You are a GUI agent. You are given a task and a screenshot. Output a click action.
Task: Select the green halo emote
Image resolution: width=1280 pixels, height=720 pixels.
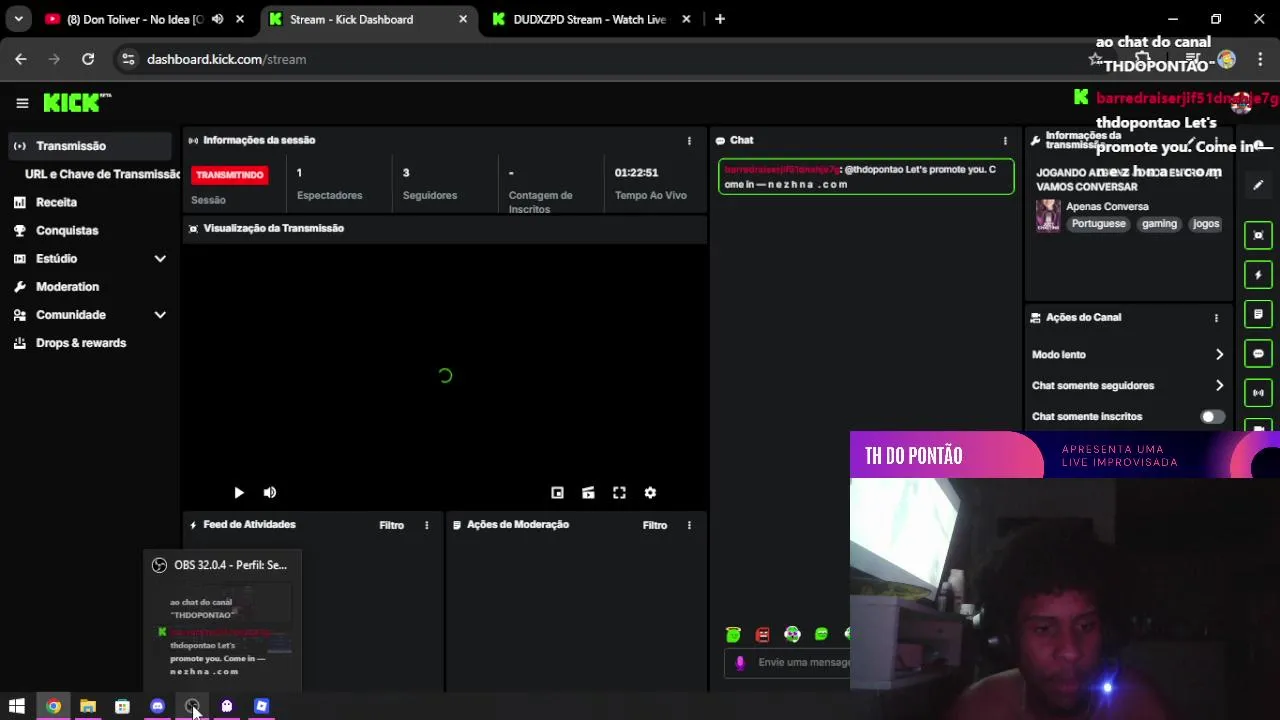[x=733, y=634]
